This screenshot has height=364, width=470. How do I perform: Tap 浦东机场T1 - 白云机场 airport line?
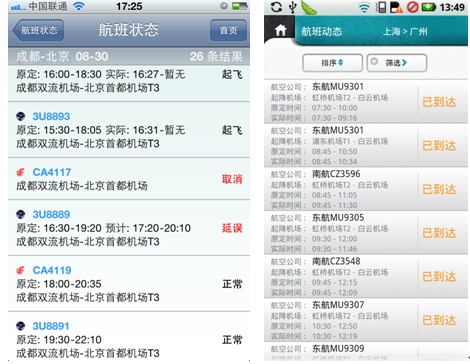click(x=350, y=141)
